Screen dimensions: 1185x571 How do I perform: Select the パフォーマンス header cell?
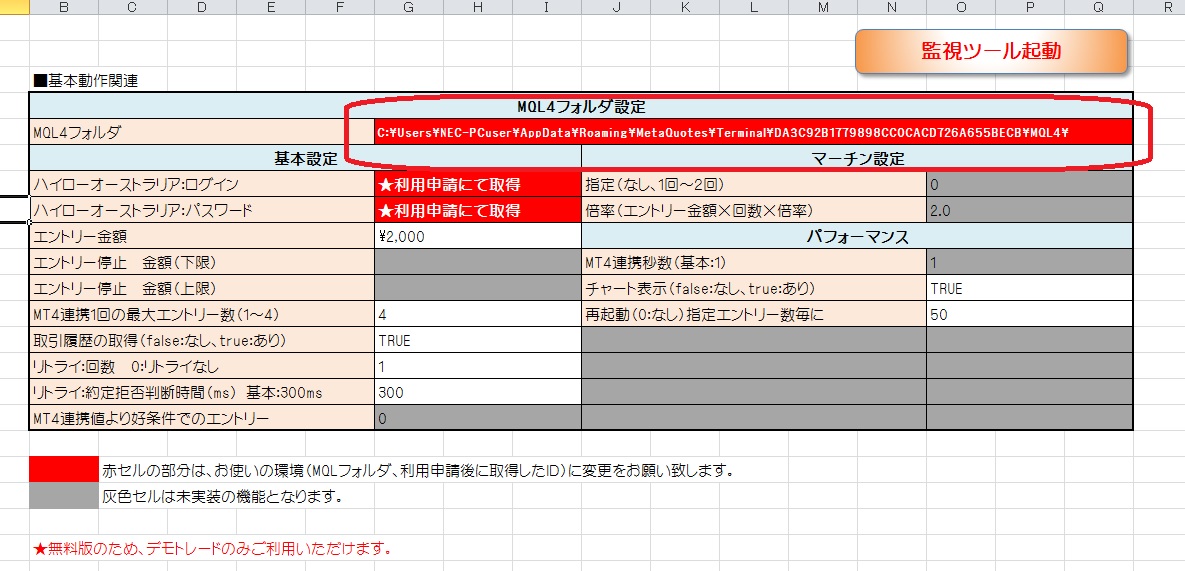pyautogui.click(x=857, y=236)
